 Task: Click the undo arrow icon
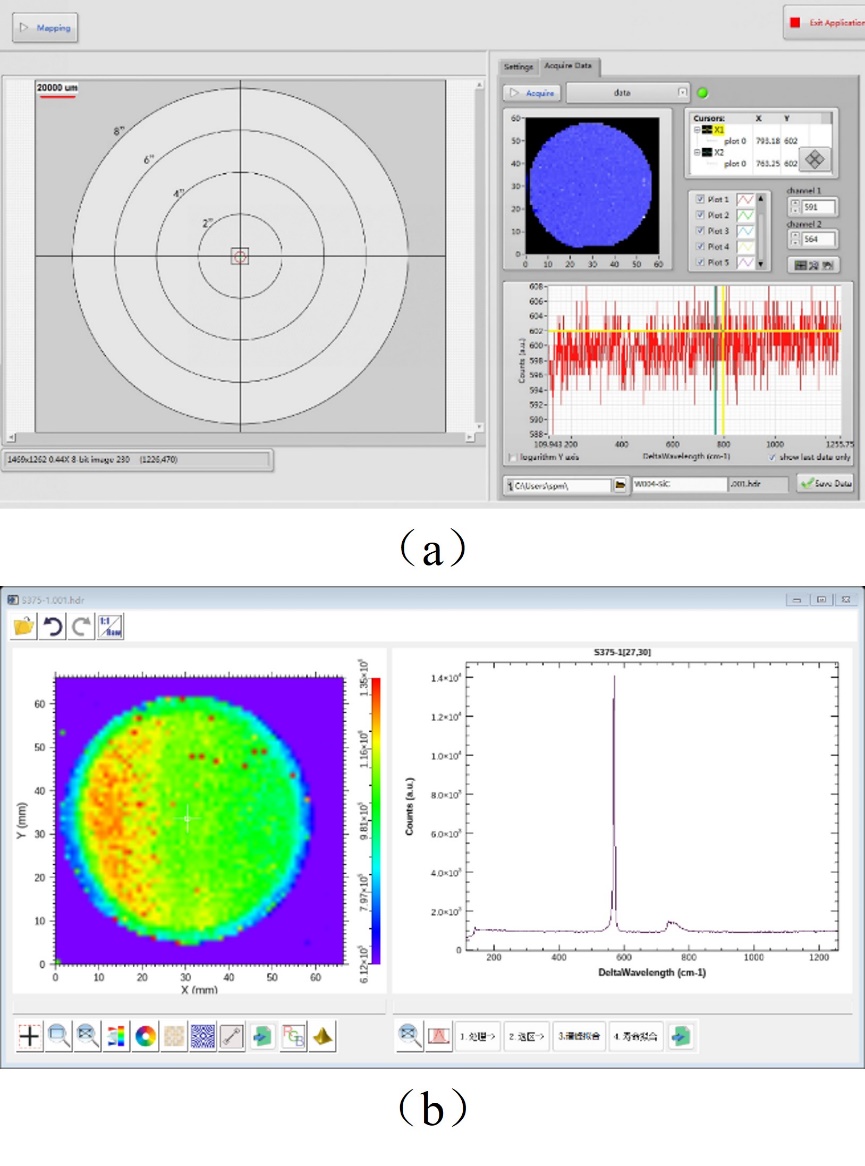(x=52, y=627)
